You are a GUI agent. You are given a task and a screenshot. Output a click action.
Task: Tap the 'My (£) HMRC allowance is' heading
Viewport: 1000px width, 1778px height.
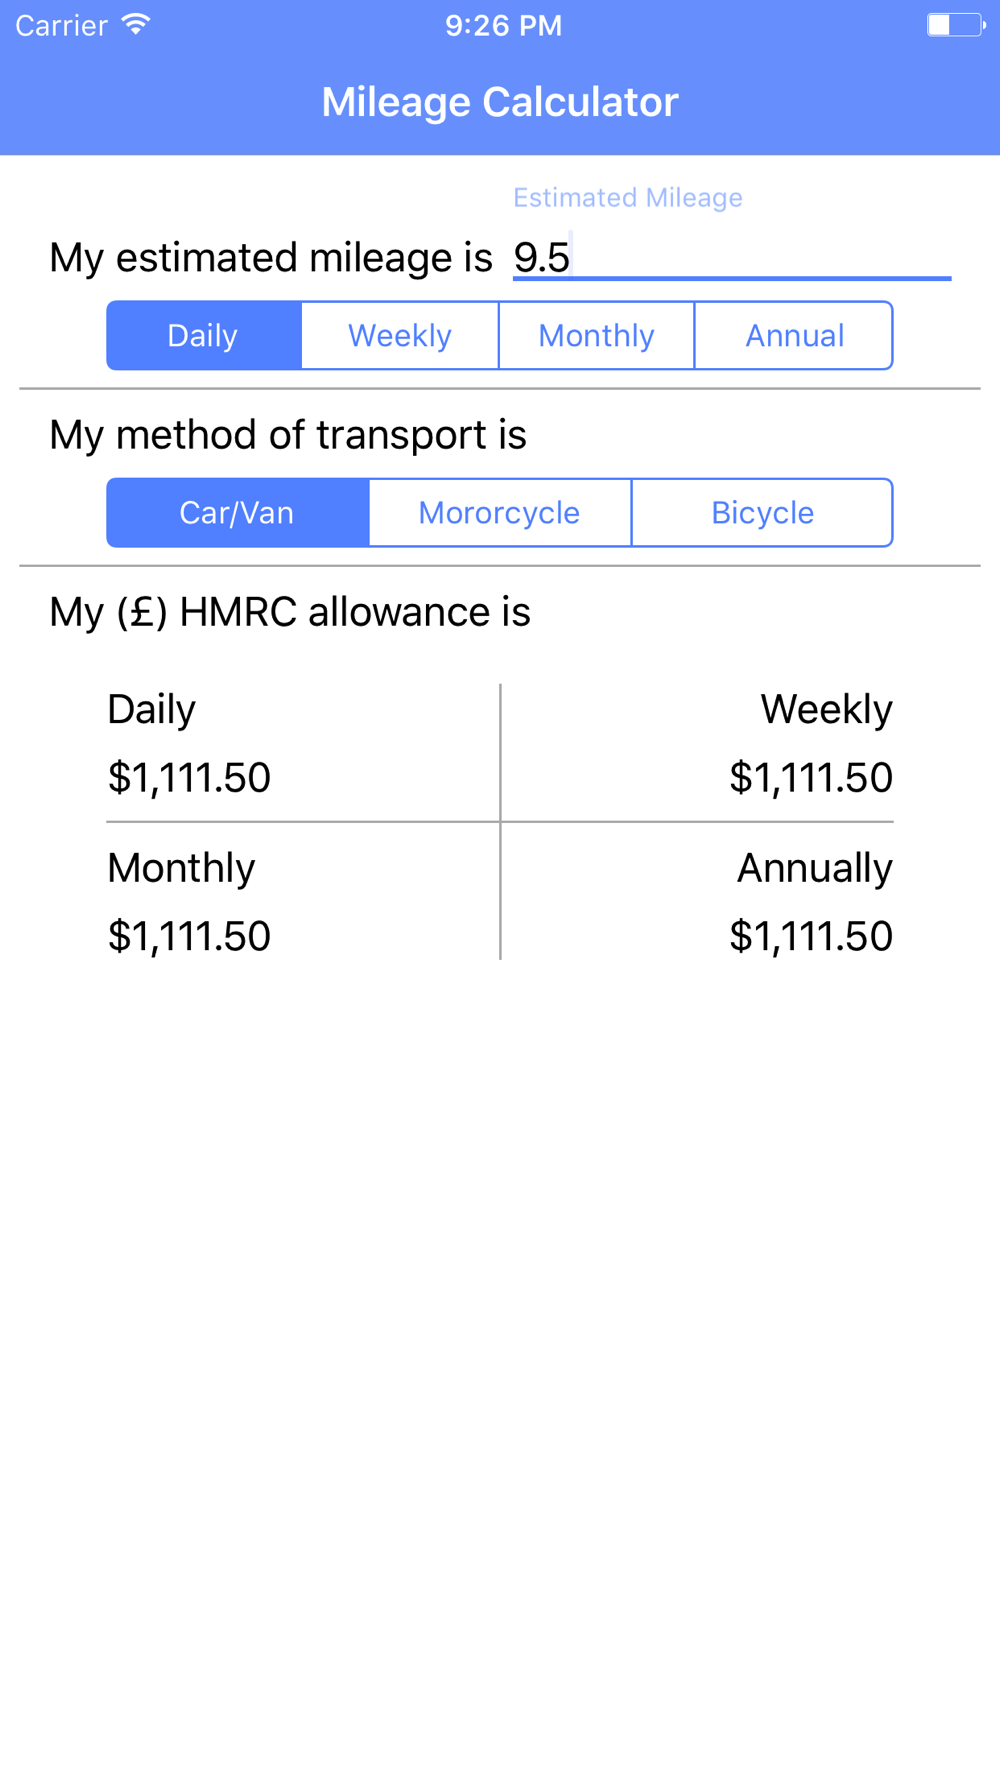[x=290, y=612]
